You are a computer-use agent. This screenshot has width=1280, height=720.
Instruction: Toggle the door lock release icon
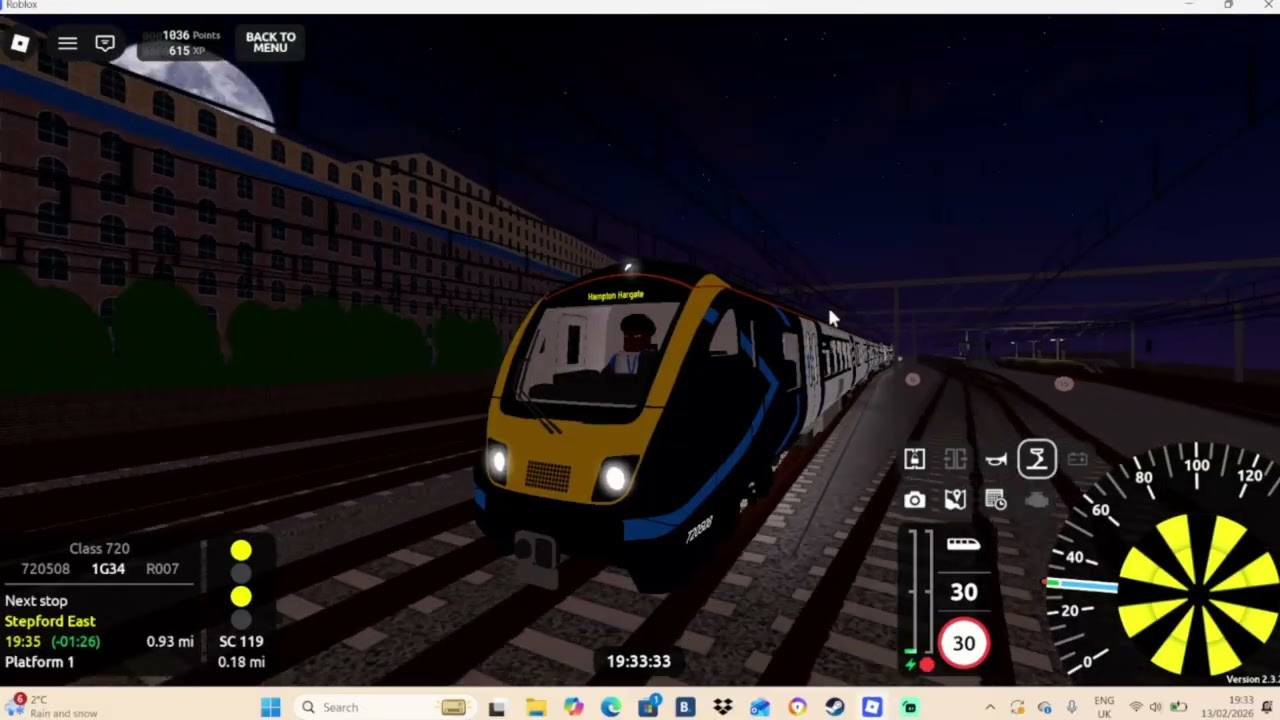point(914,459)
